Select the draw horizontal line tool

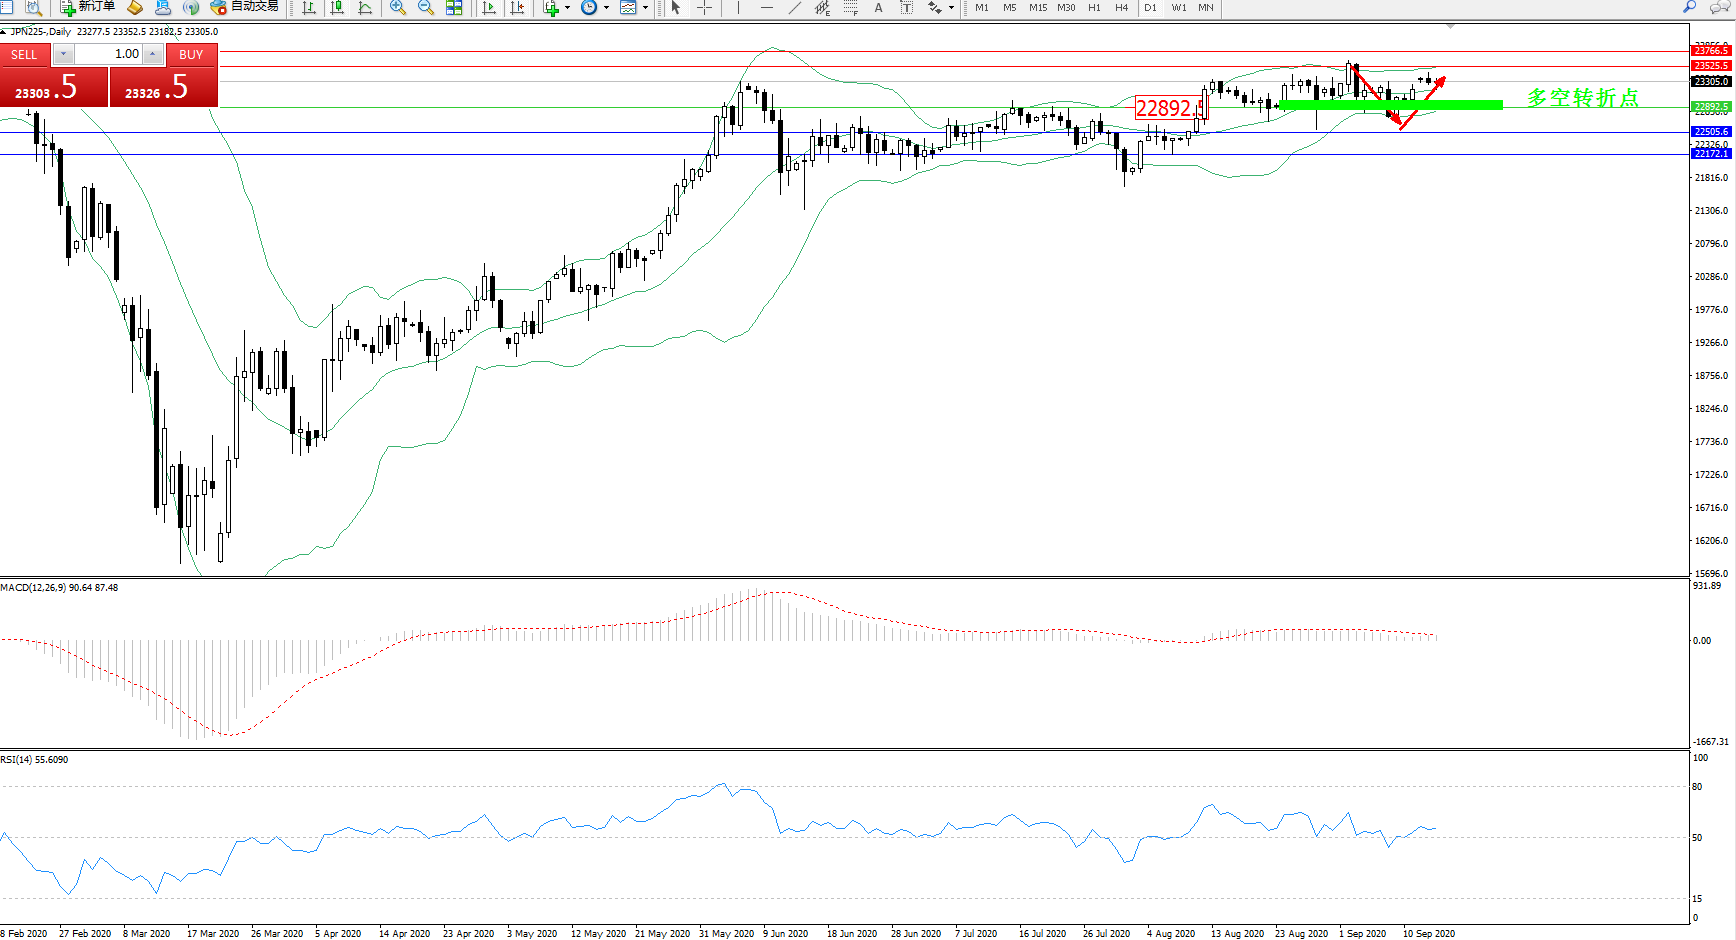click(x=766, y=7)
